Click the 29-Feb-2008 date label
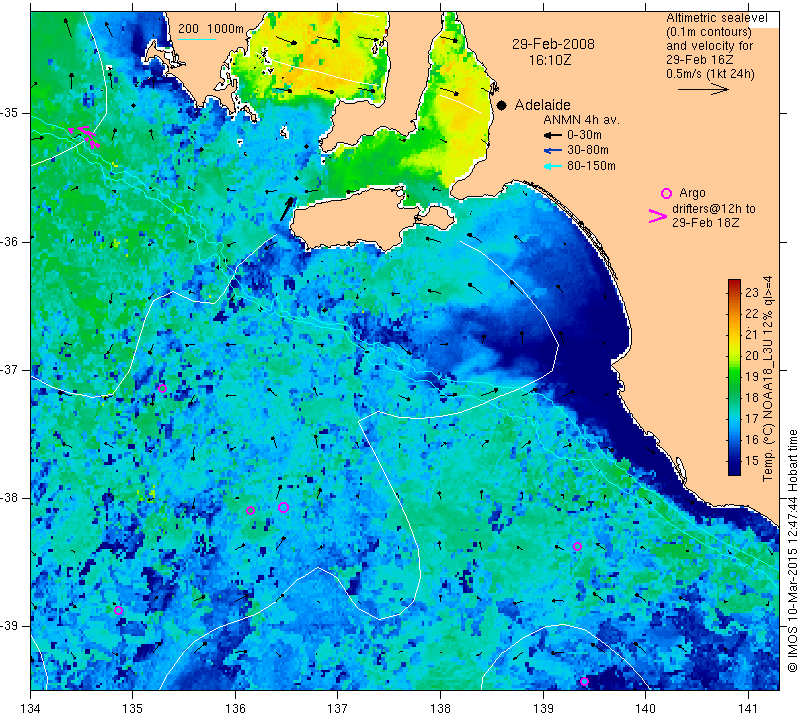The width and height of the screenshot is (800, 720). (x=553, y=44)
